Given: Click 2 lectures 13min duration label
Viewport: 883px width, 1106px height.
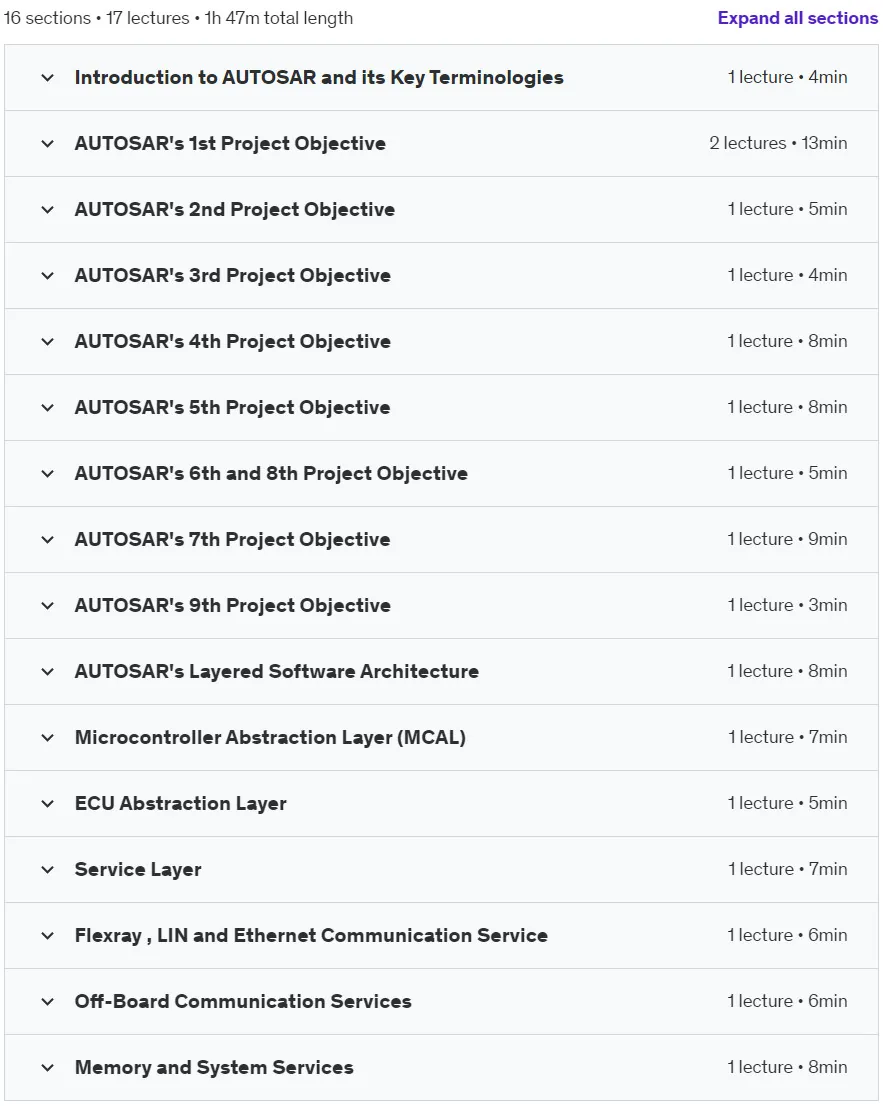Looking at the screenshot, I should point(778,143).
